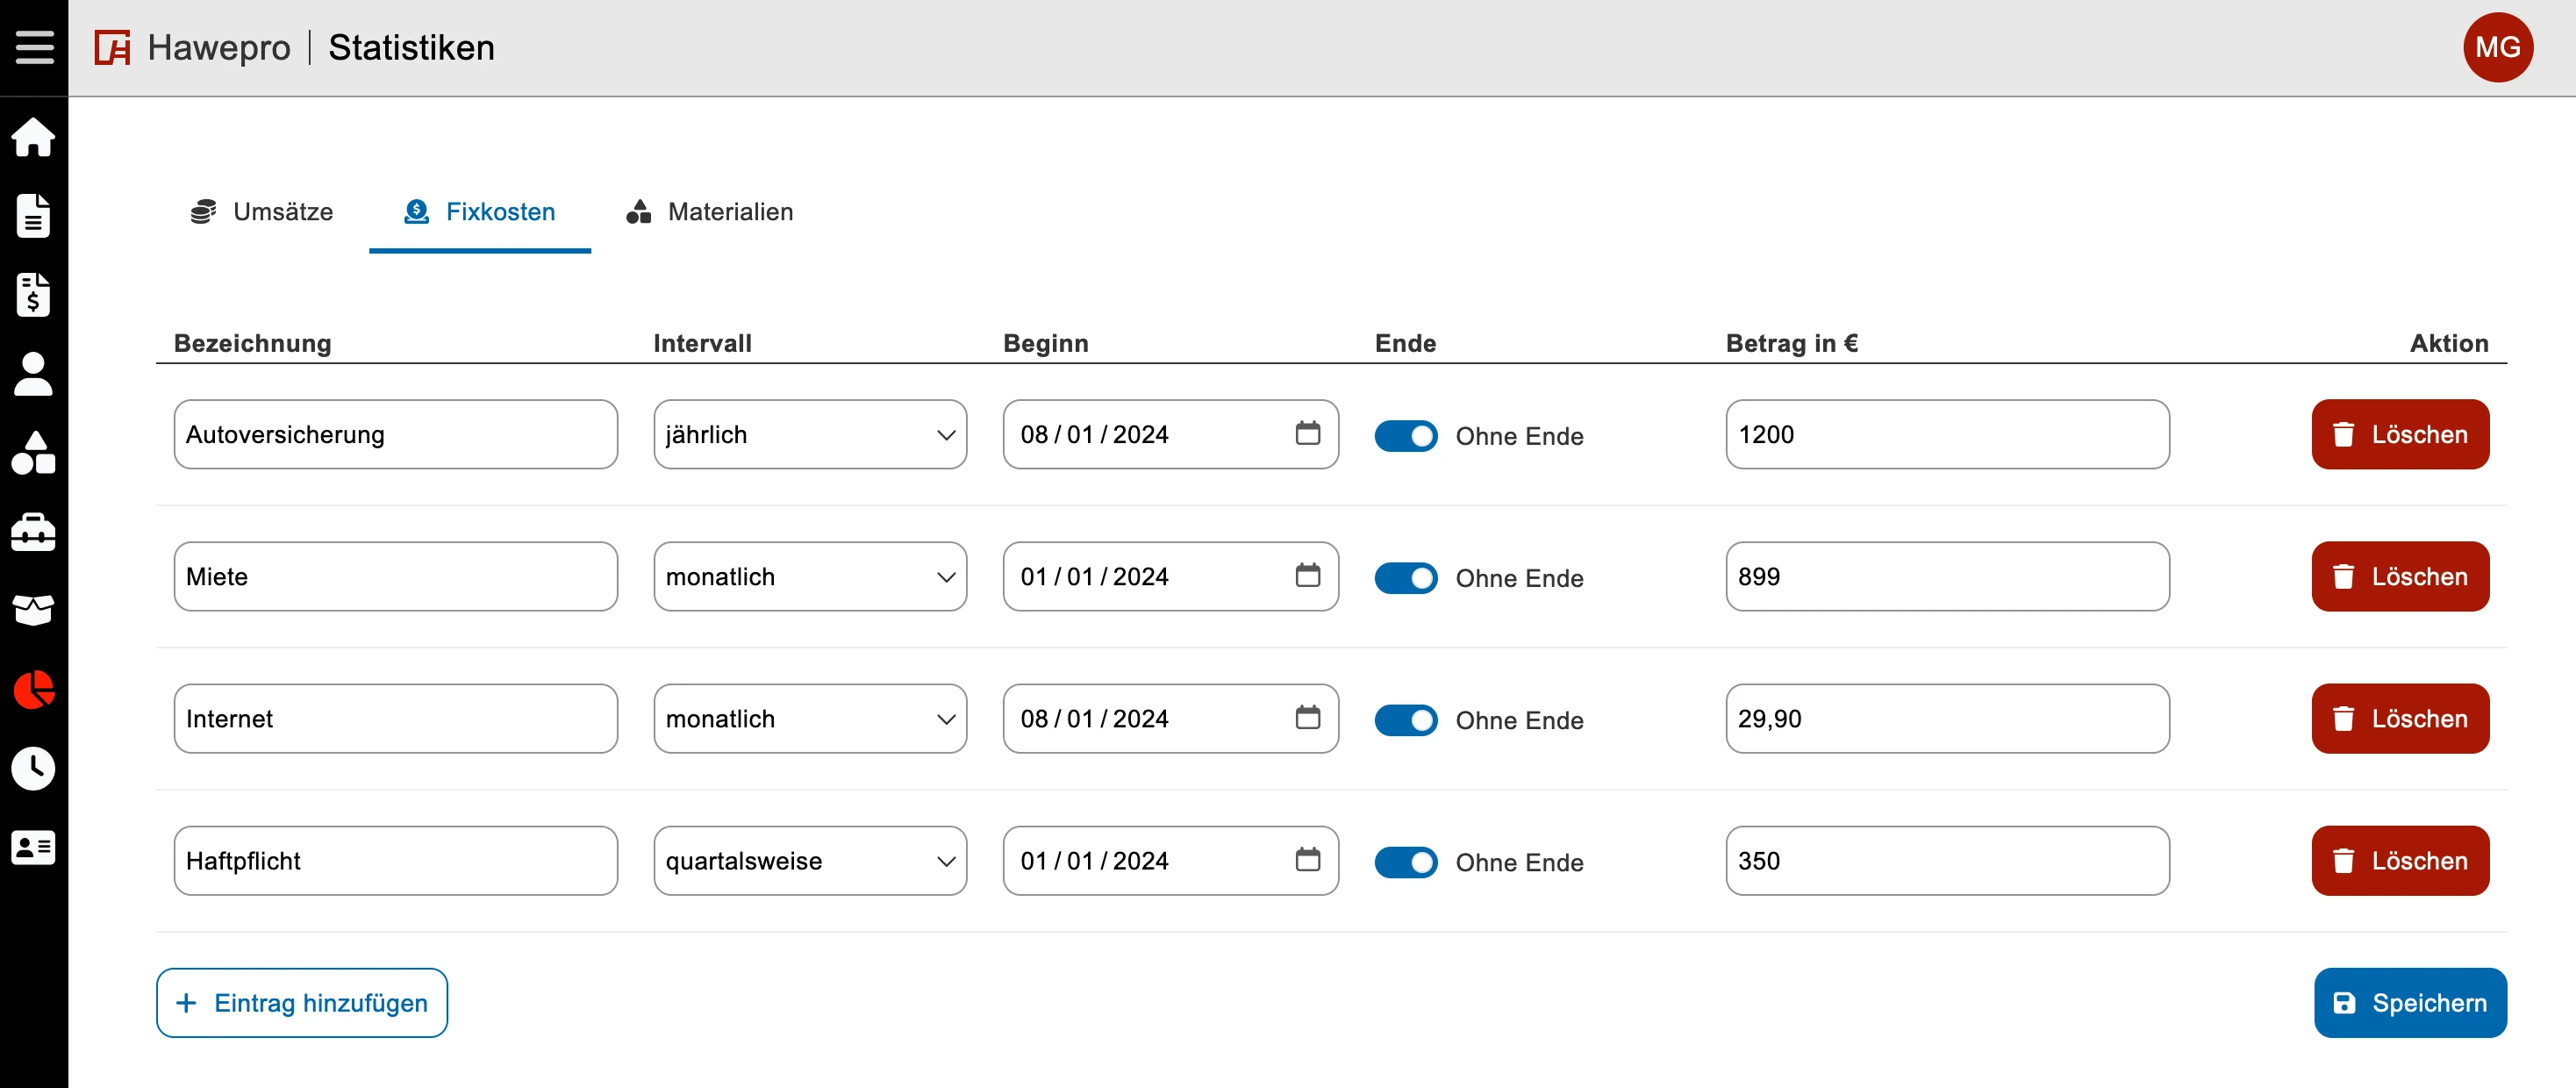
Task: Edit the Haftpflicht name field
Action: [396, 860]
